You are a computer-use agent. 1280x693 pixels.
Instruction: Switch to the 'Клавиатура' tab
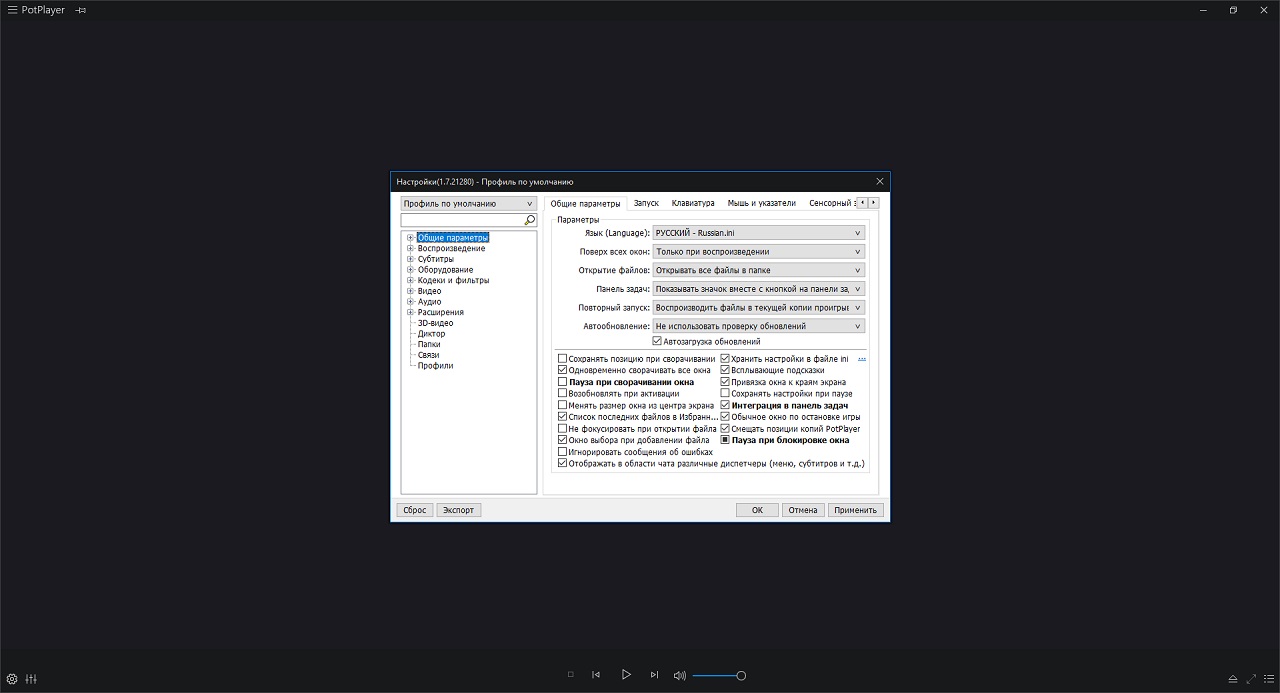(693, 203)
